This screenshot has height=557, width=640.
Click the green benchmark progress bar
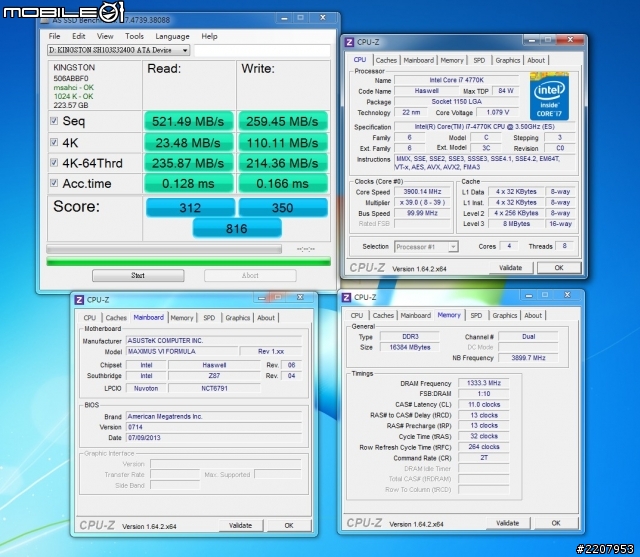187,261
